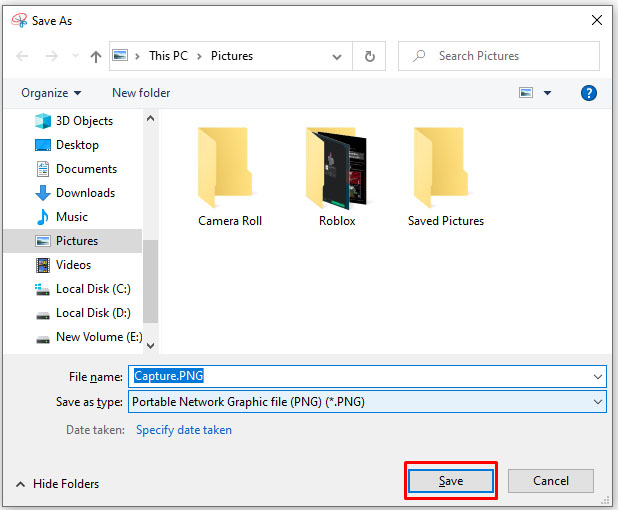Screen dimensions: 618x510
Task: Open New Volume (E:) in sidebar
Action: pos(88,337)
